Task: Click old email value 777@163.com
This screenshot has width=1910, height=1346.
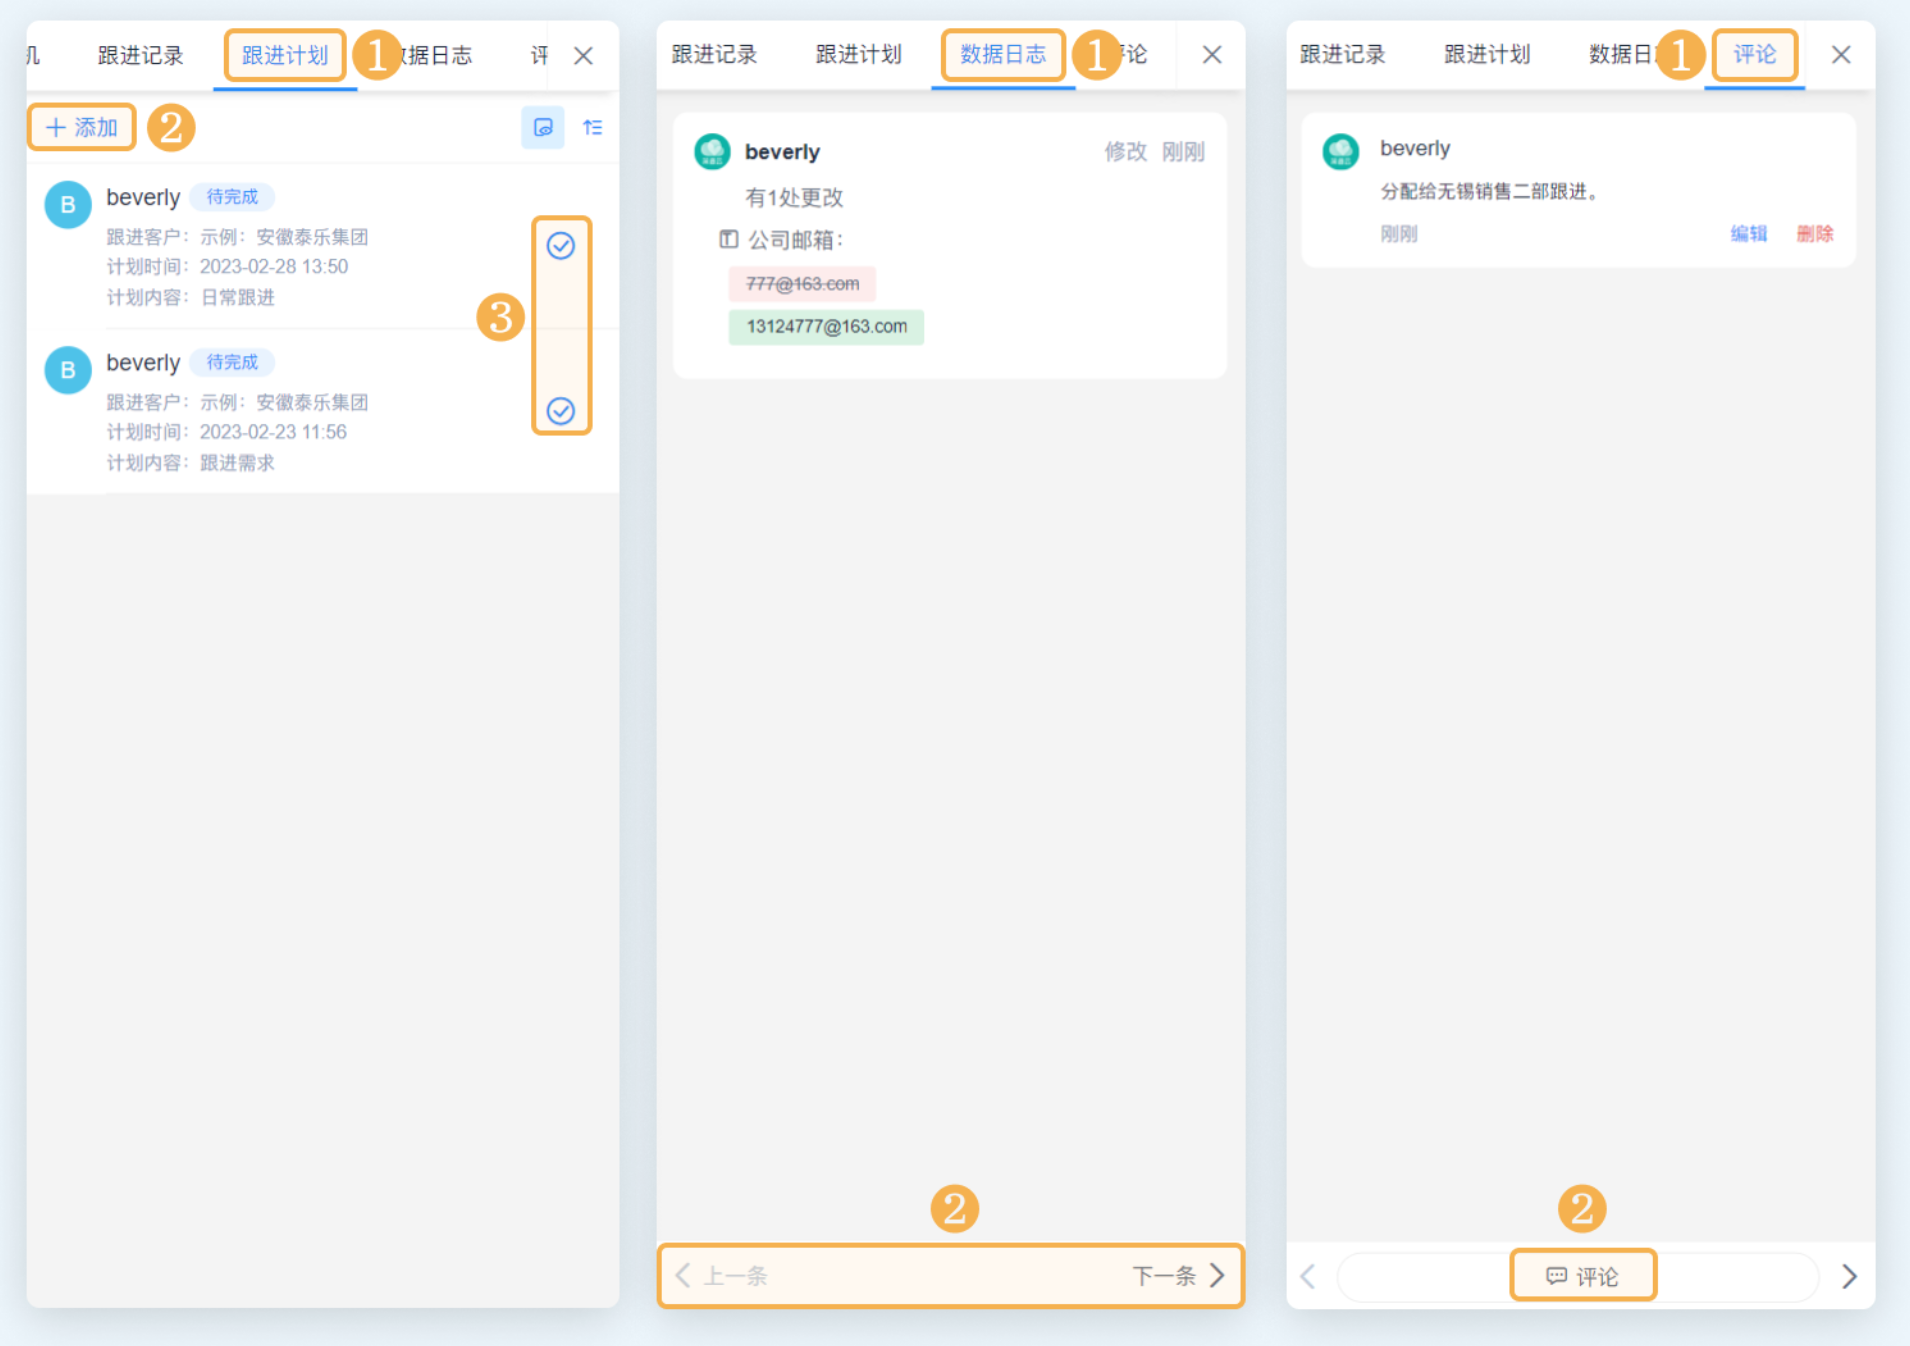Action: (x=802, y=284)
